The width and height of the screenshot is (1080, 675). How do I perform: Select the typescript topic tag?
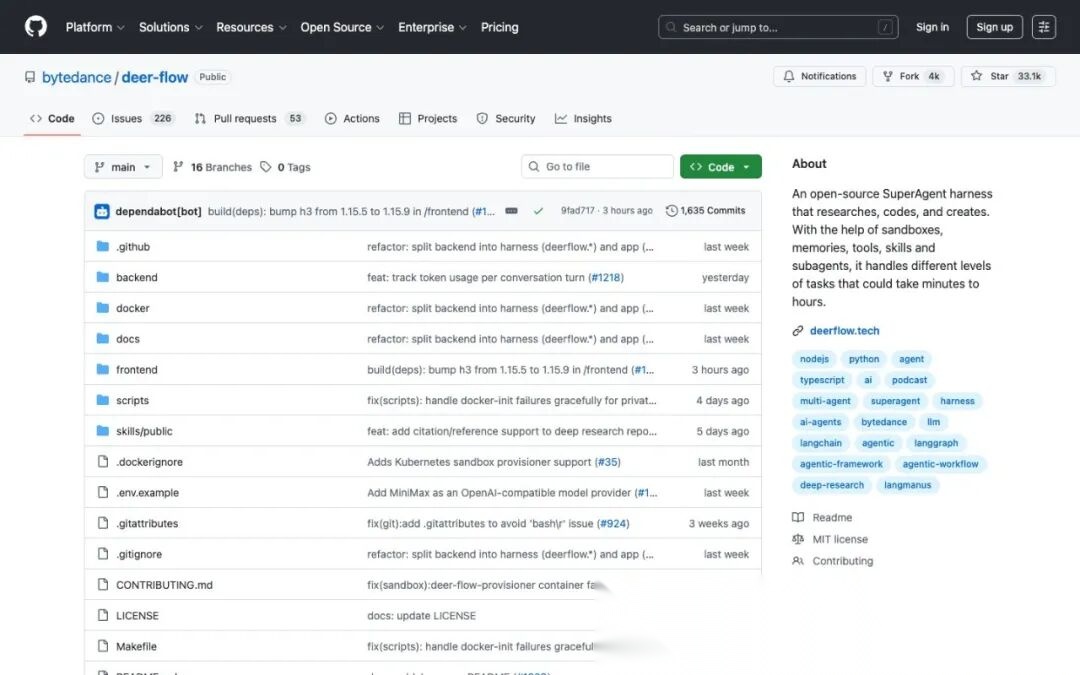[822, 380]
